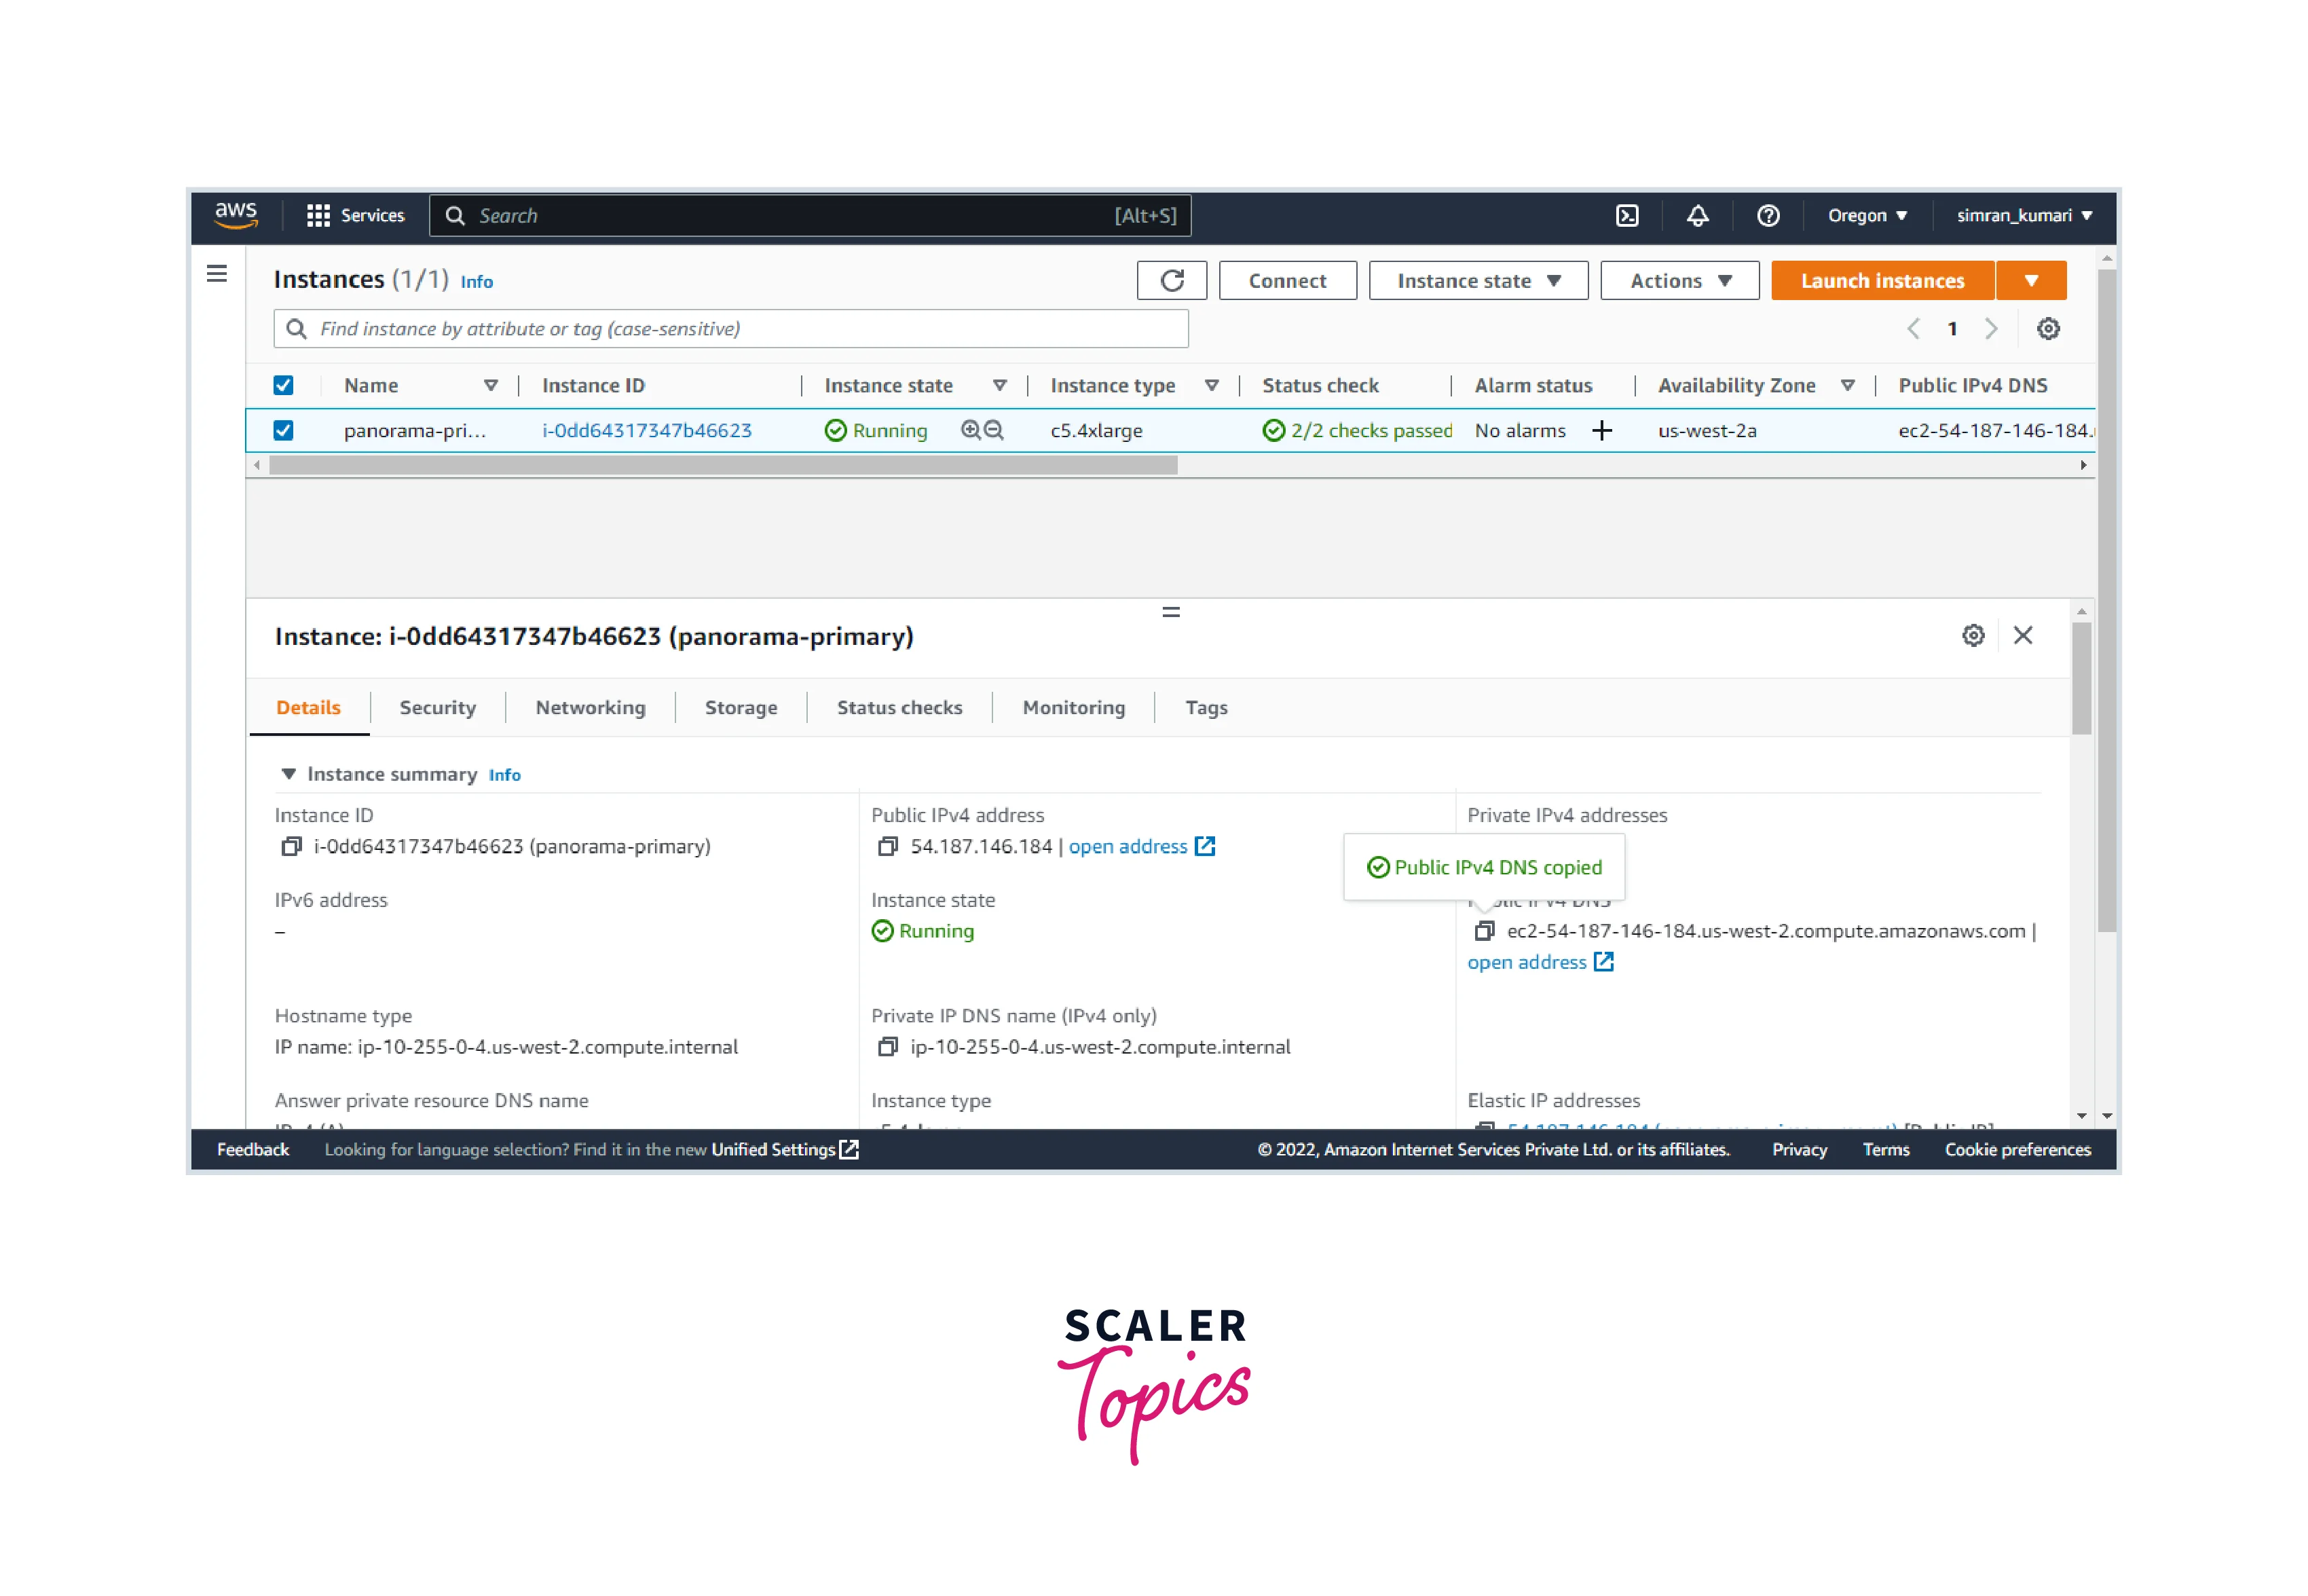Open the Instance state dropdown
This screenshot has width=2308, height=1596.
tap(1478, 281)
